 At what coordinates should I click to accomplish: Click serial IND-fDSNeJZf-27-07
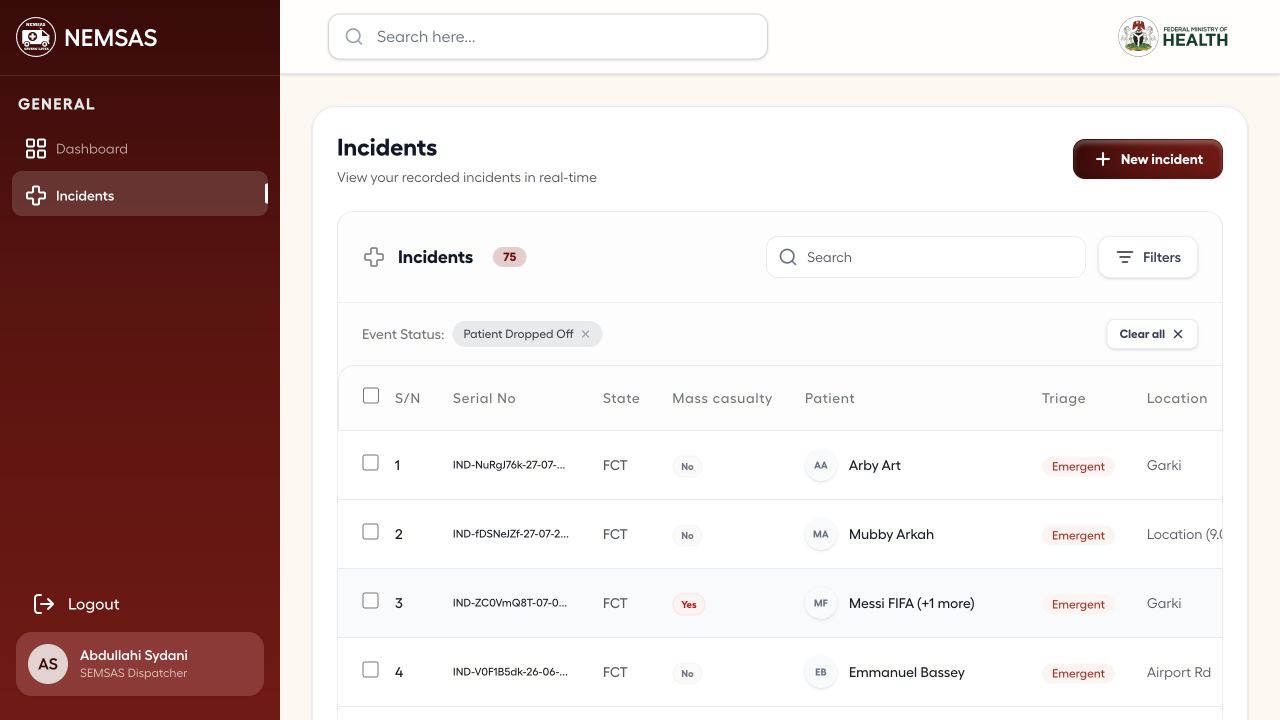point(511,534)
